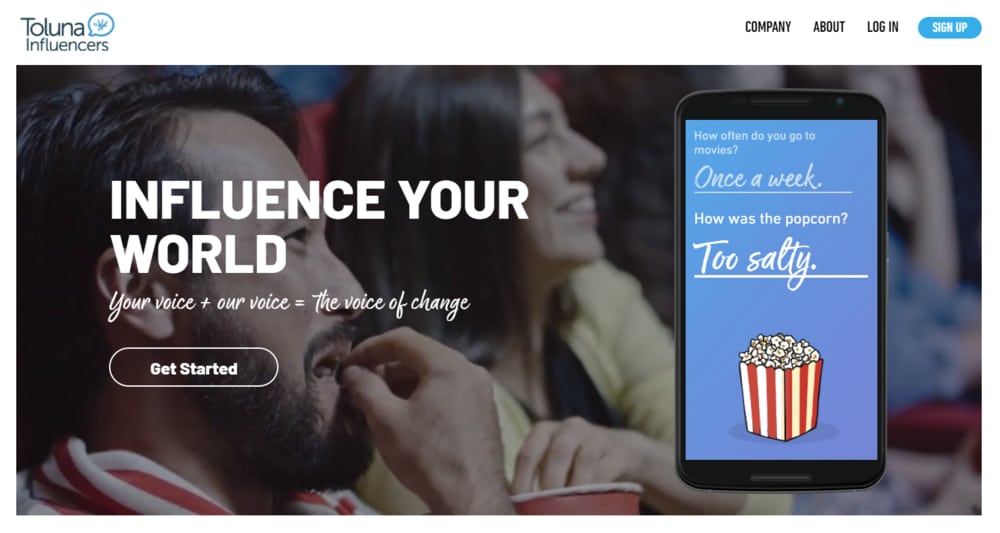Click the popcorn bucket illustration
The width and height of the screenshot is (1000, 533).
pos(780,386)
